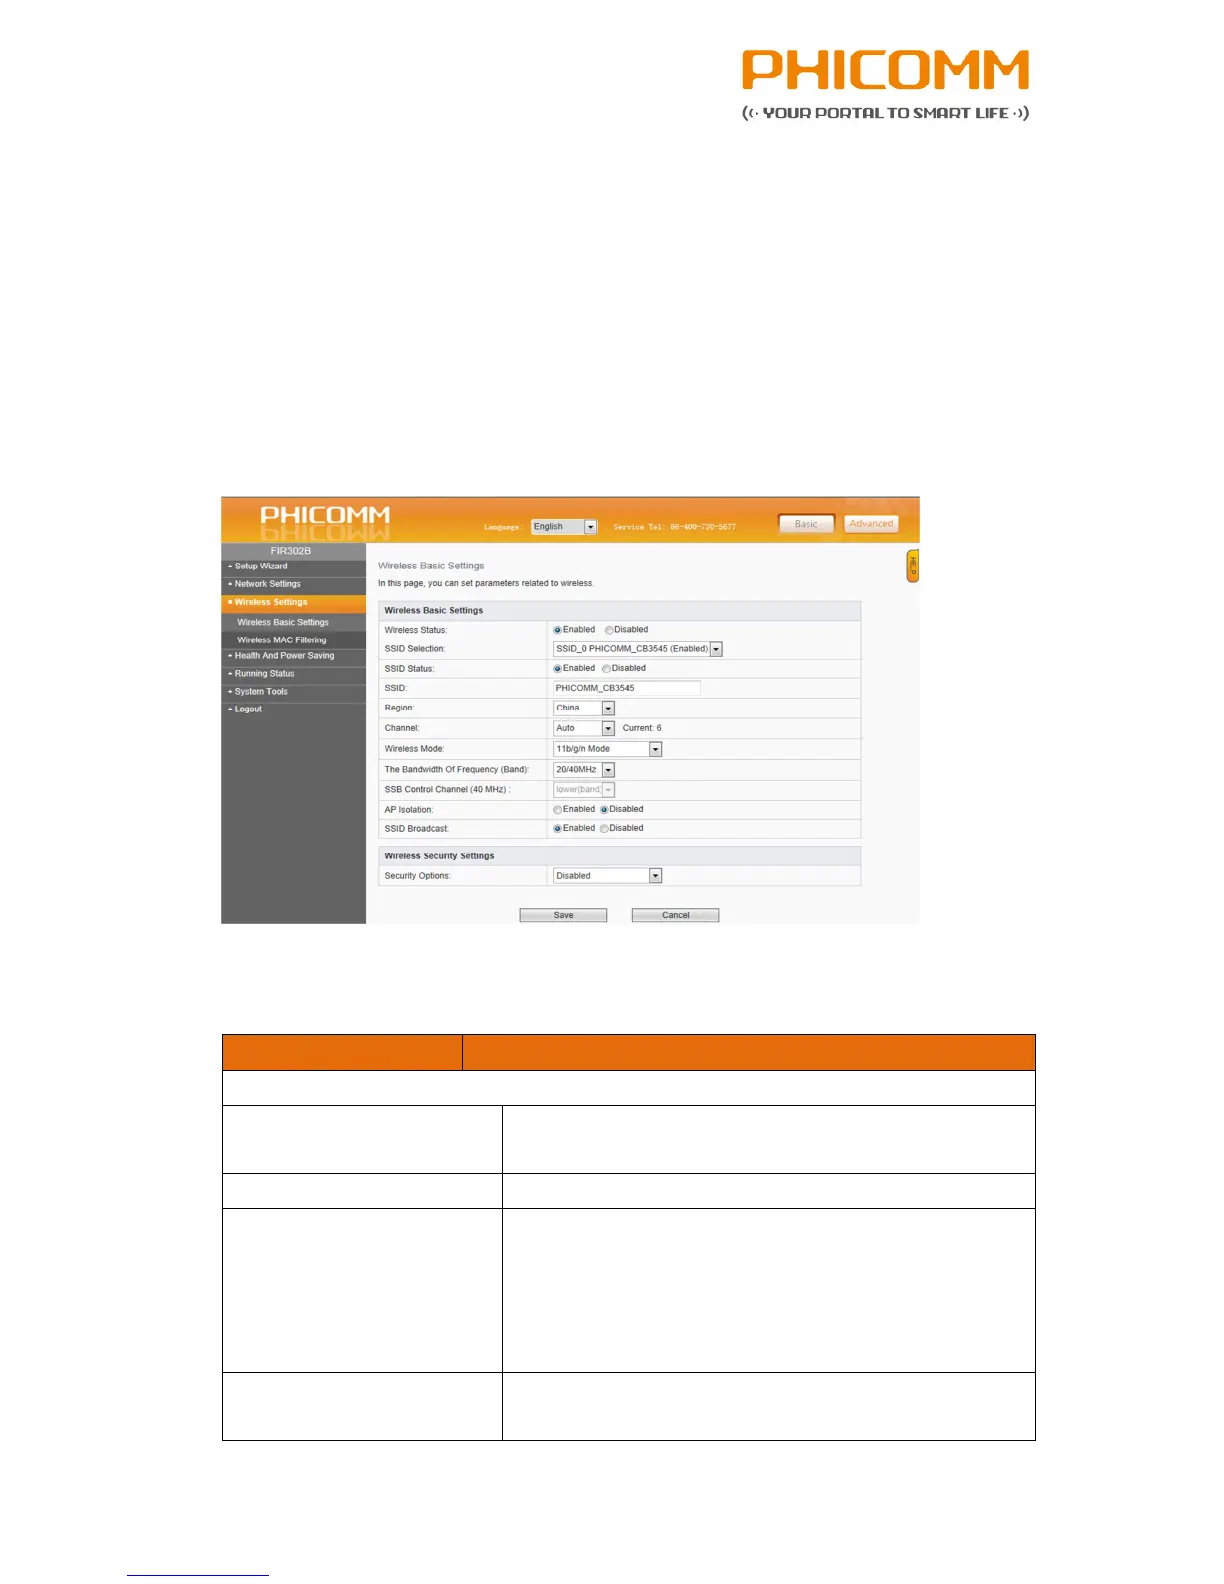Click the SSID text field PHICOMM_CB3545

tap(627, 688)
